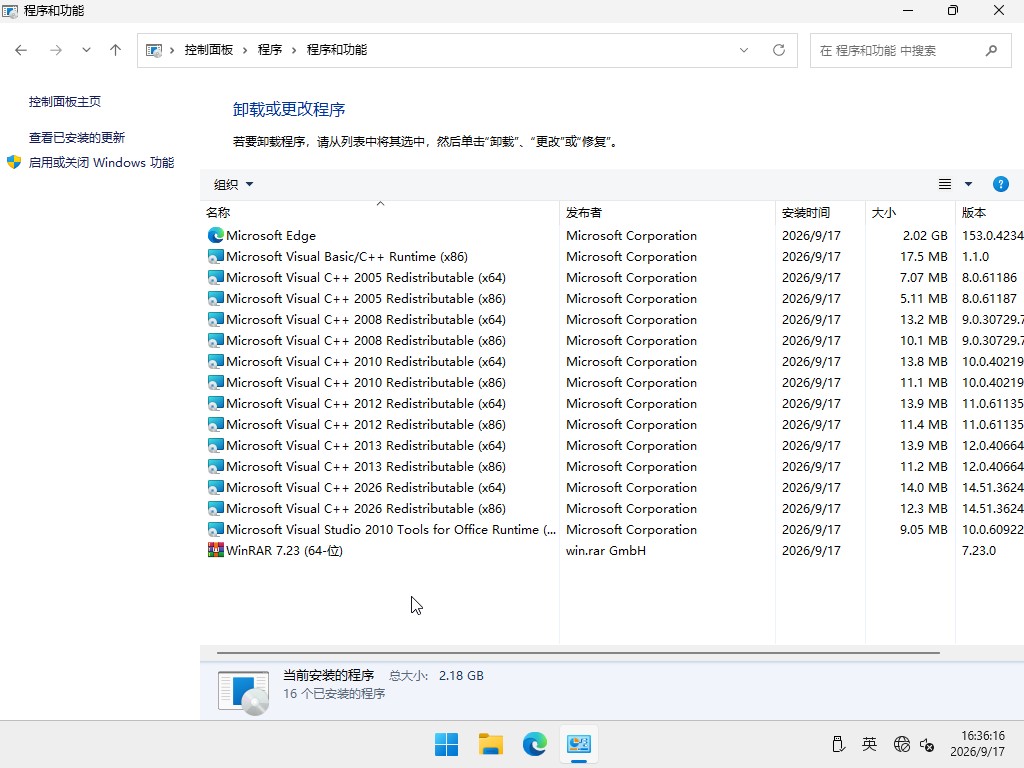The image size is (1024, 768).
Task: Click the 7.23.0 version cell
Action: click(978, 551)
